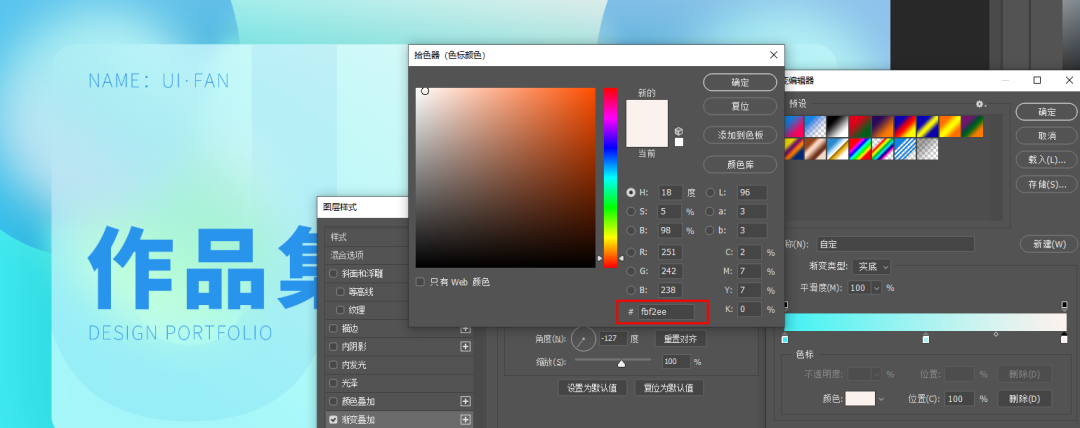
Task: Click 新建(W) to create new gradient
Action: pos(1048,244)
